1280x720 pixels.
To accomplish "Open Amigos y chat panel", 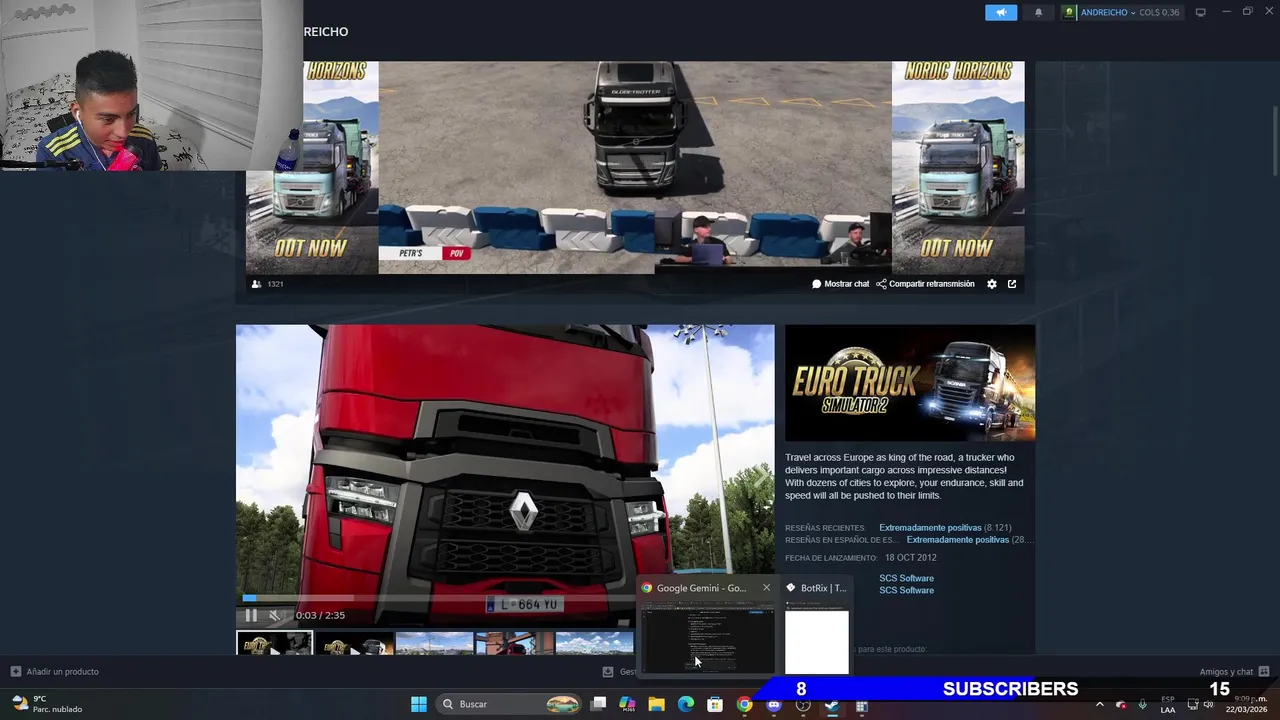I will click(x=1234, y=672).
